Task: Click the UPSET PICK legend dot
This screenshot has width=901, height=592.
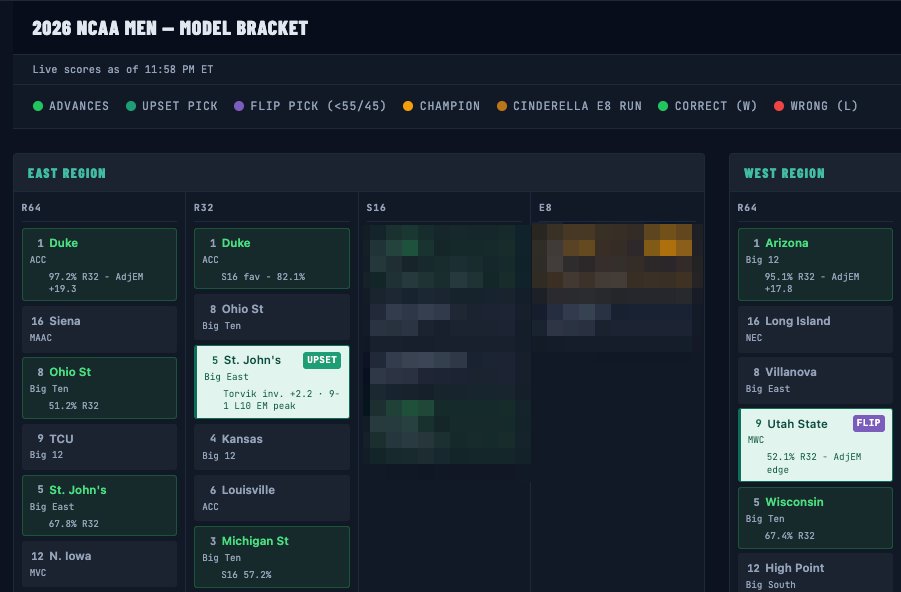Action: click(x=131, y=106)
